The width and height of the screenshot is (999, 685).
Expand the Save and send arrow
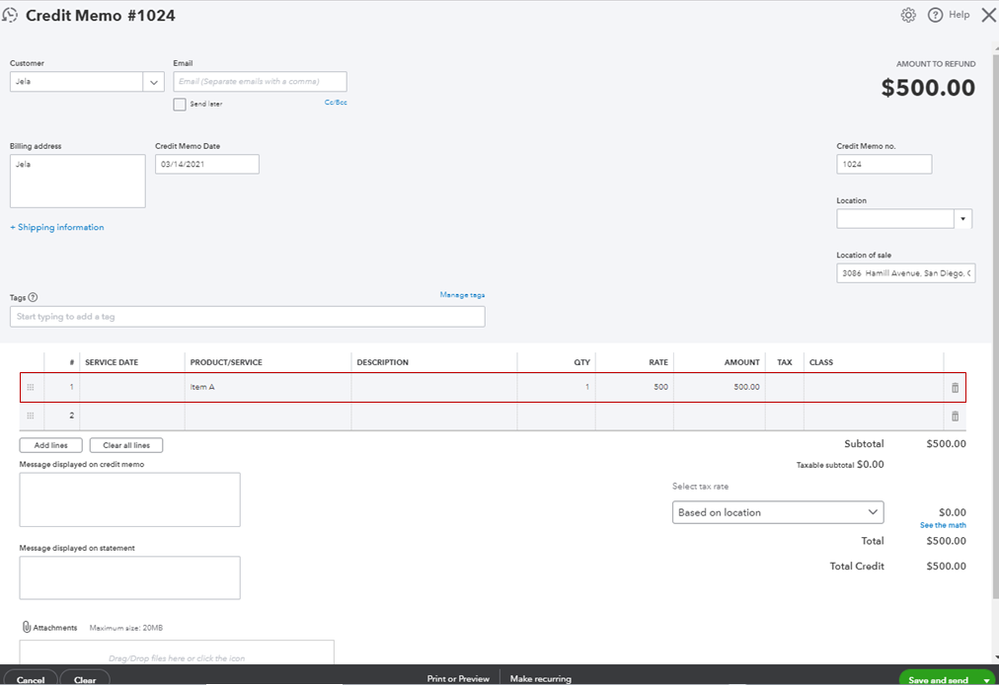(986, 680)
